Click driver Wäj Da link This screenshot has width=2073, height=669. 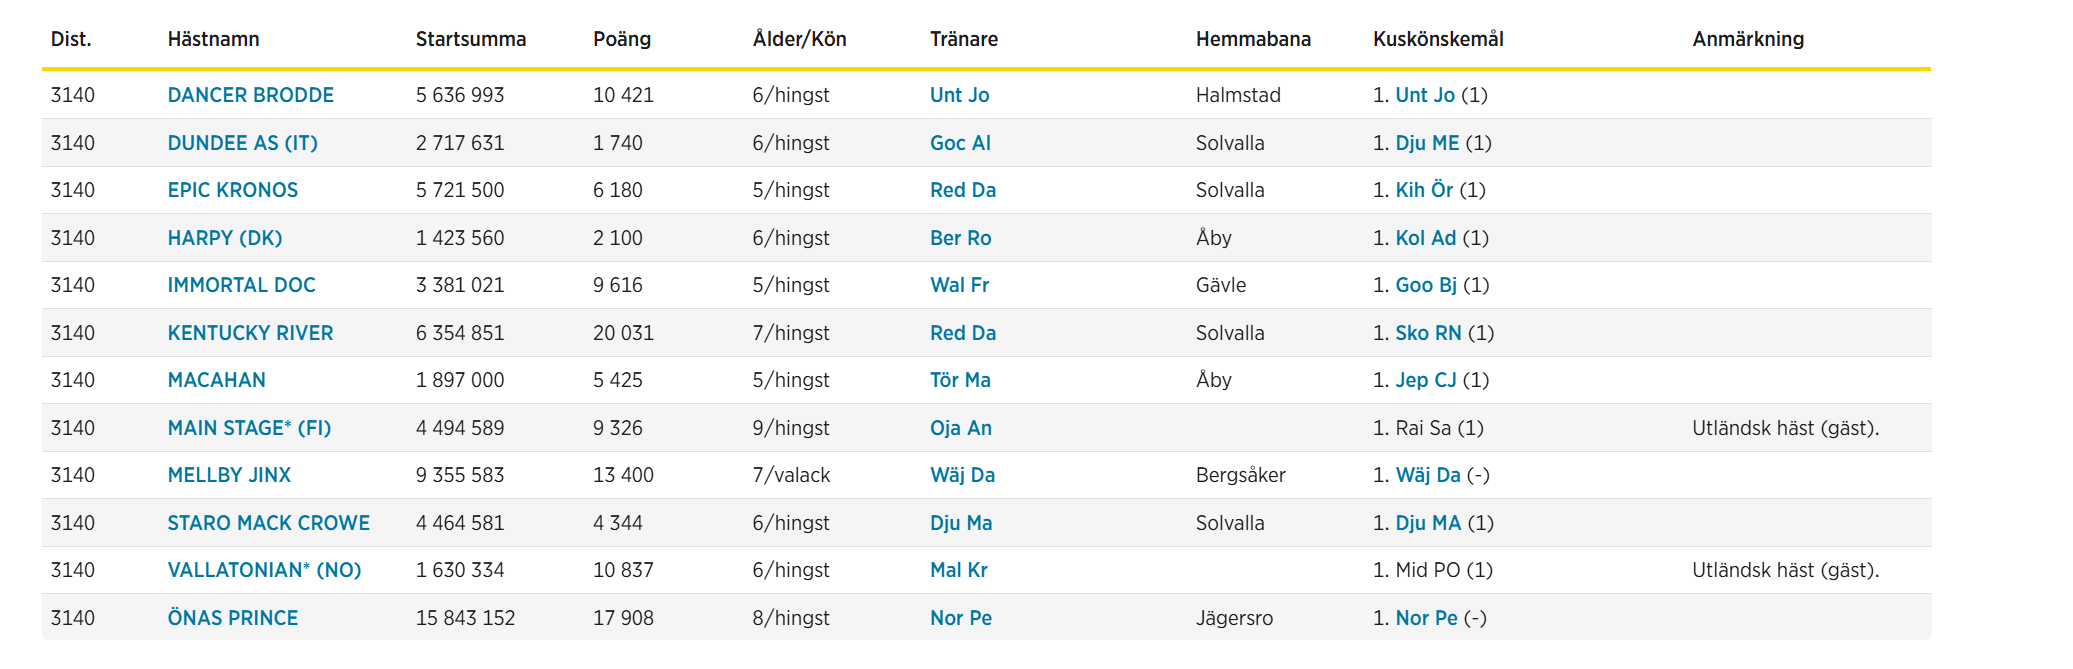coord(1428,475)
